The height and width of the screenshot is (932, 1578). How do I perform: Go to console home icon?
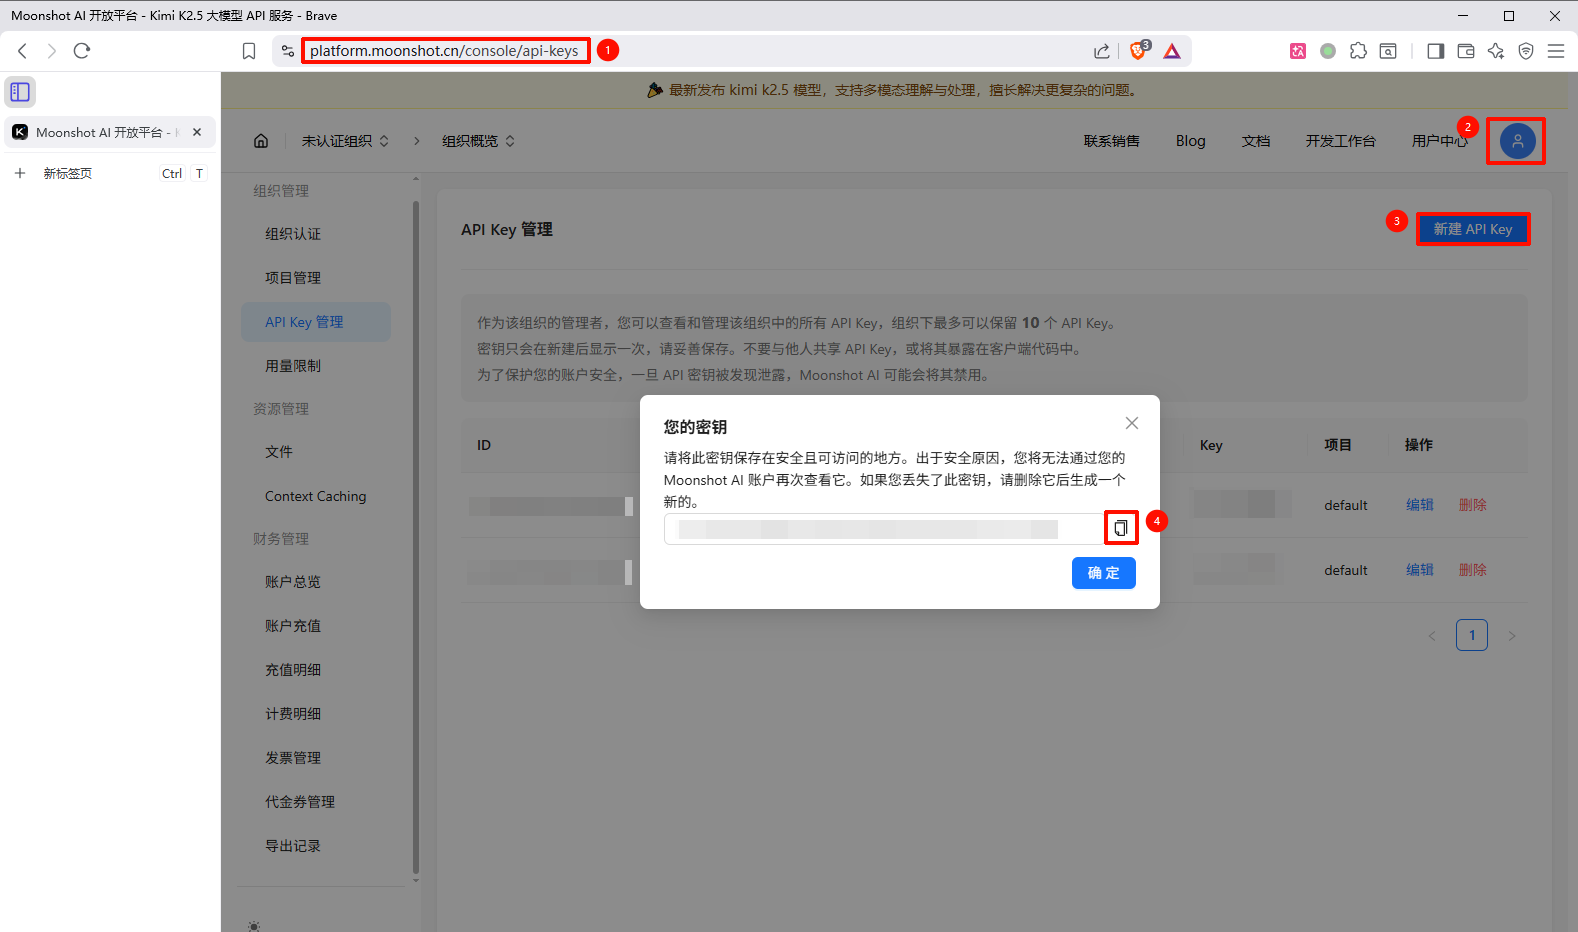261,141
